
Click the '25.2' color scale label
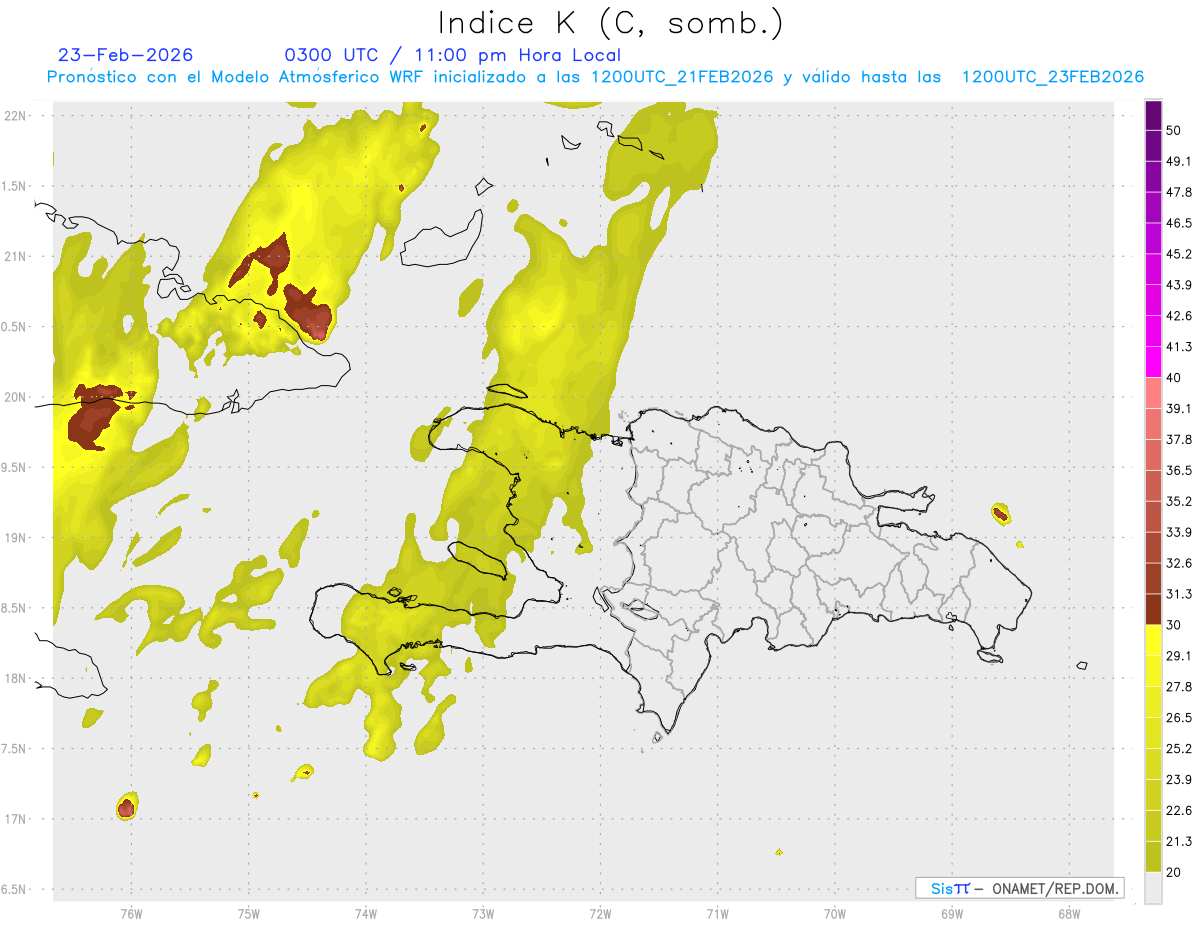(x=1179, y=749)
